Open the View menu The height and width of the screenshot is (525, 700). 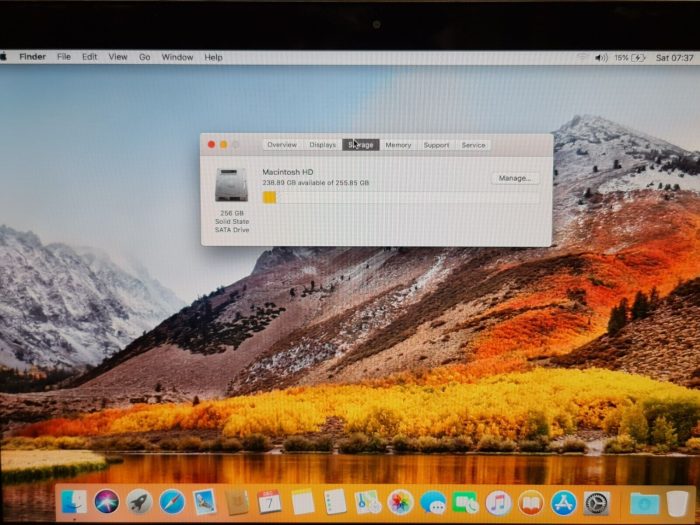tap(118, 57)
